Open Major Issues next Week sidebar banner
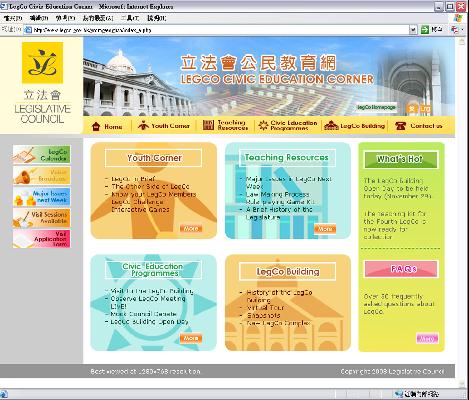The image size is (469, 400). pos(42,197)
